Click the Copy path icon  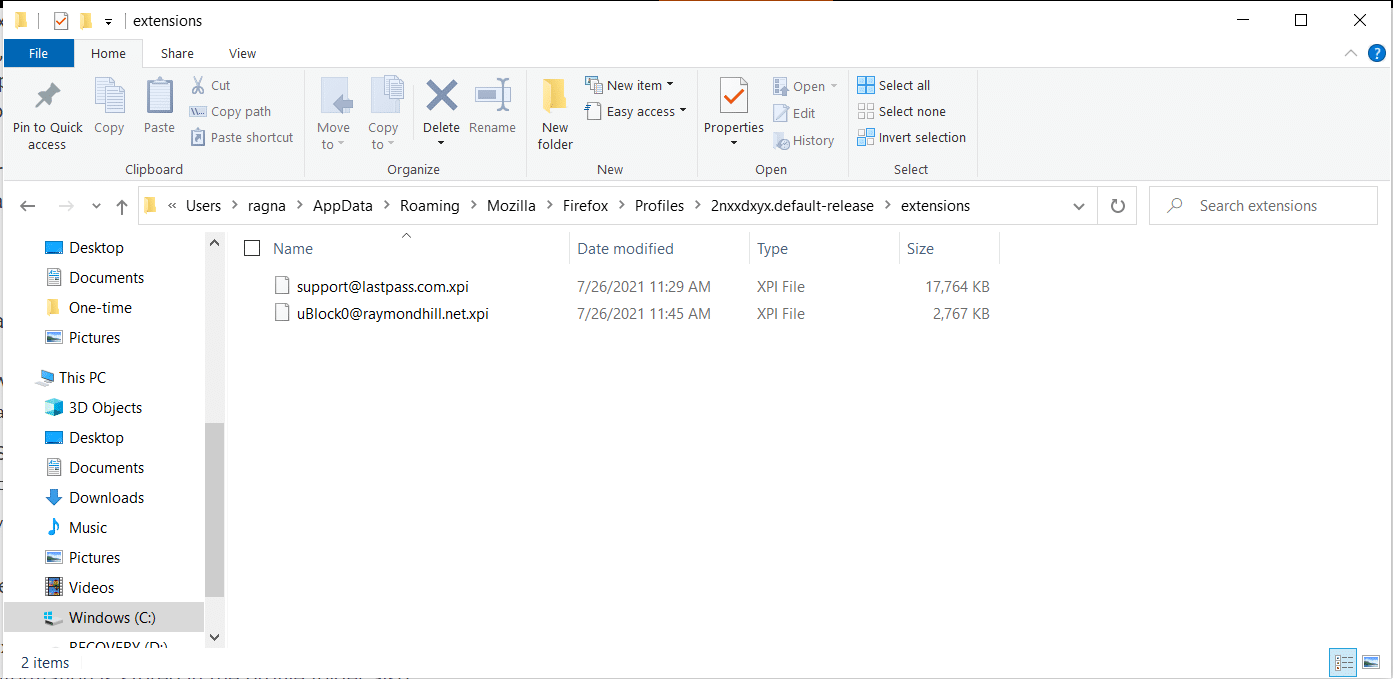(x=230, y=111)
